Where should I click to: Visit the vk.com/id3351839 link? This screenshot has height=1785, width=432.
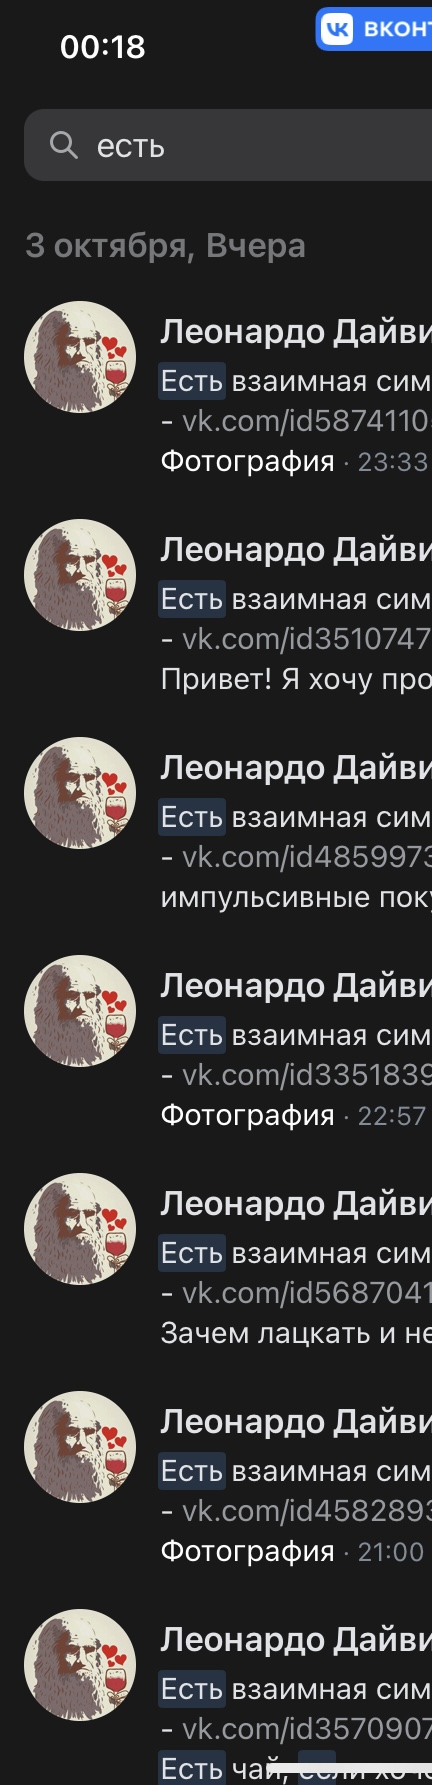pos(307,1075)
